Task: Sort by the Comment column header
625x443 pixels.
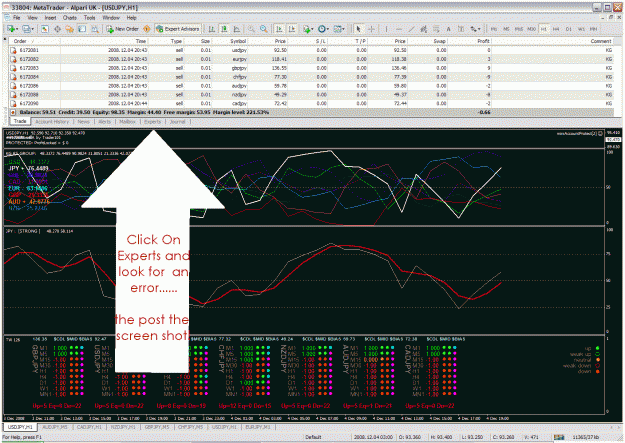Action: tap(553, 41)
